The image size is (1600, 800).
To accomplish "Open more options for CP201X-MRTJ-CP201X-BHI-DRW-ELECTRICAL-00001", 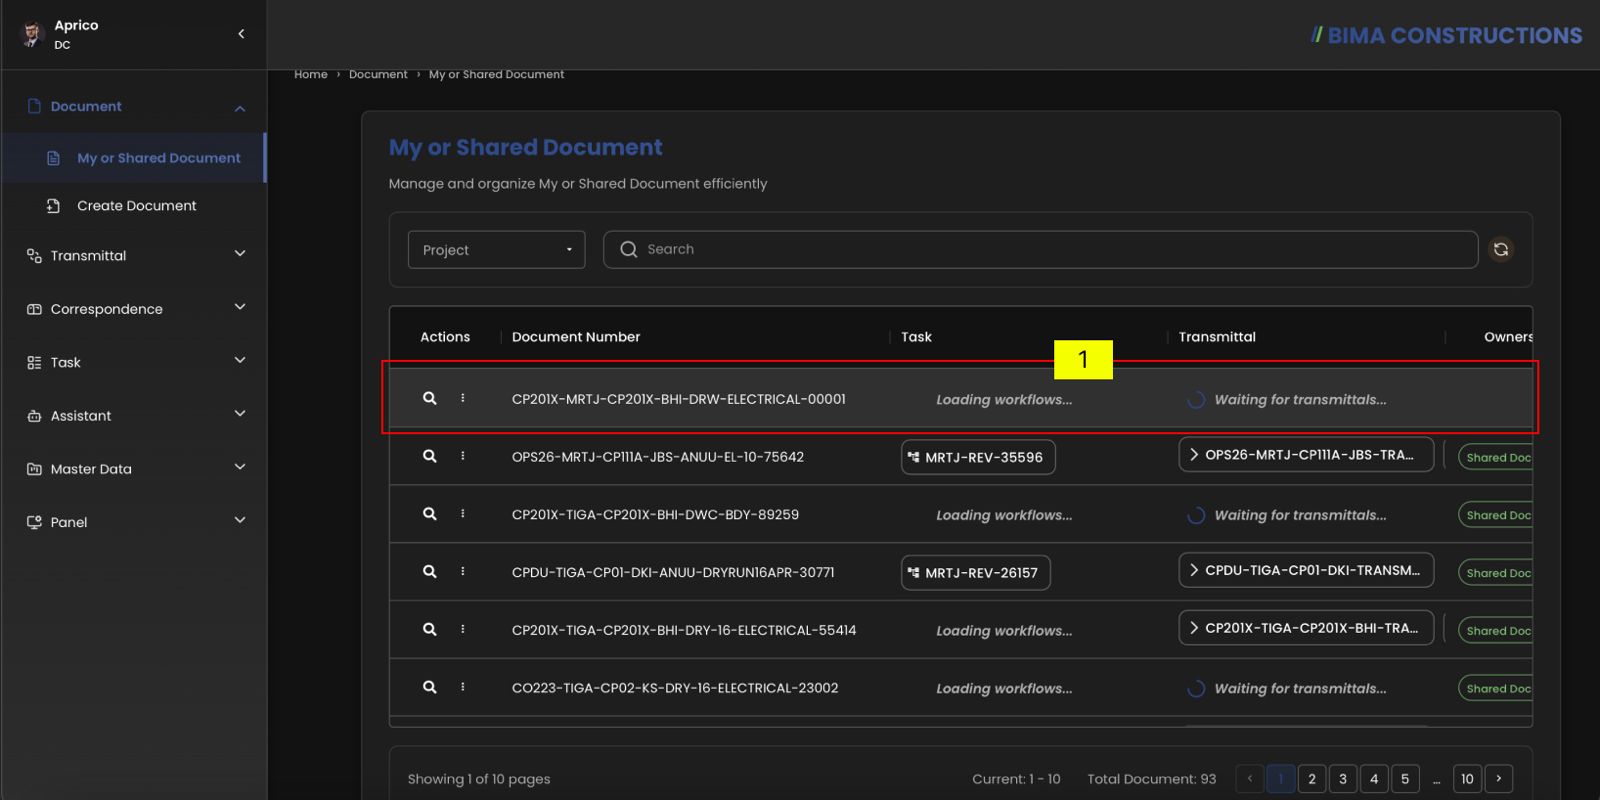I will pyautogui.click(x=463, y=398).
